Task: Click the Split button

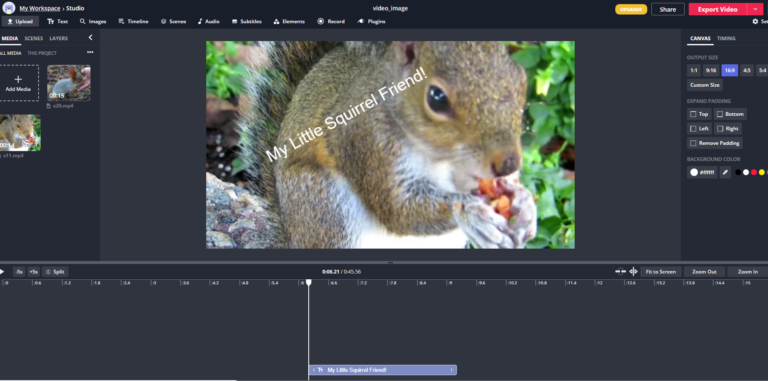Action: pos(55,272)
